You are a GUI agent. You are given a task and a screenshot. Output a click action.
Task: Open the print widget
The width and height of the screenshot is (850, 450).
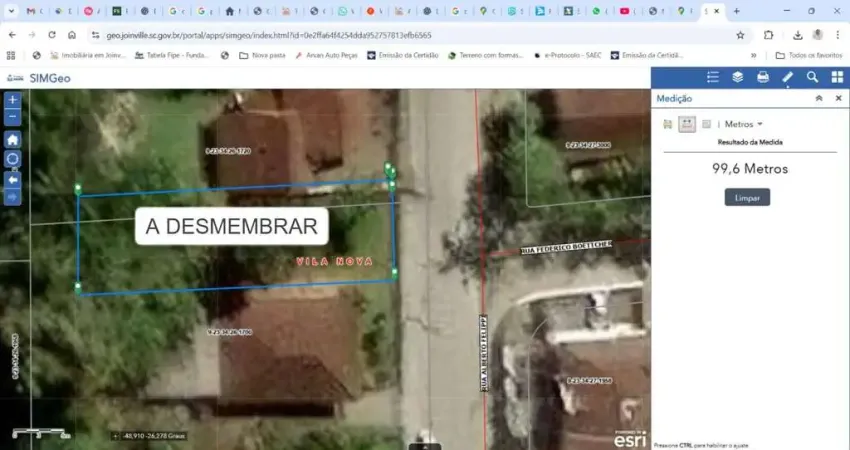click(x=763, y=78)
